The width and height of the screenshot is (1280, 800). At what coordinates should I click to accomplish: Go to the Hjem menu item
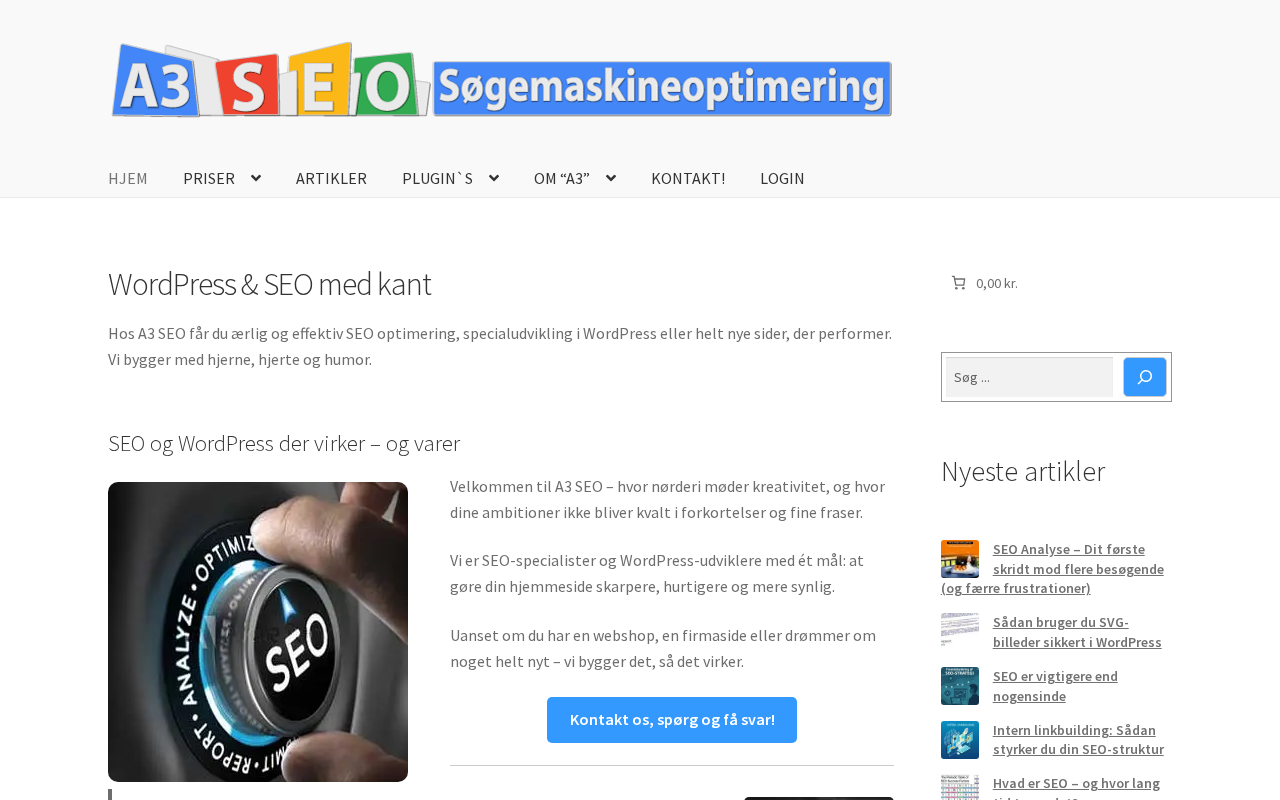(x=128, y=178)
